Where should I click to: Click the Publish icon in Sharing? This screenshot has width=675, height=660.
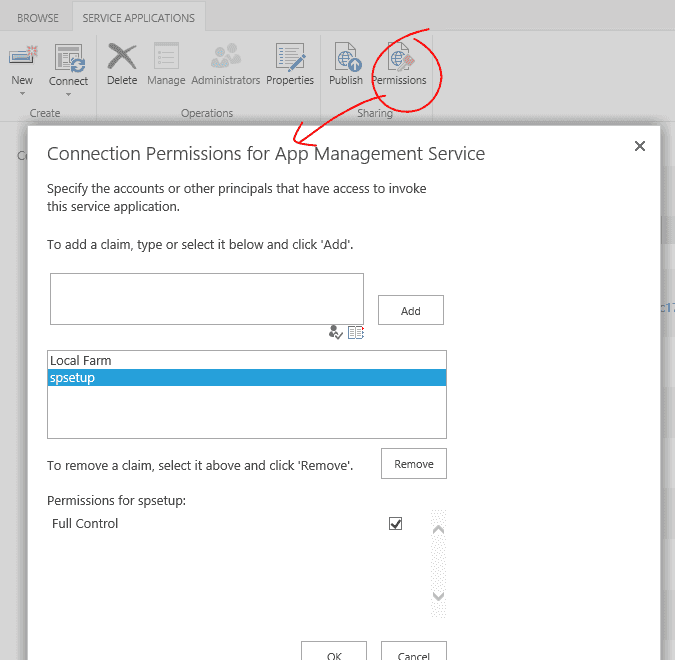tap(346, 58)
